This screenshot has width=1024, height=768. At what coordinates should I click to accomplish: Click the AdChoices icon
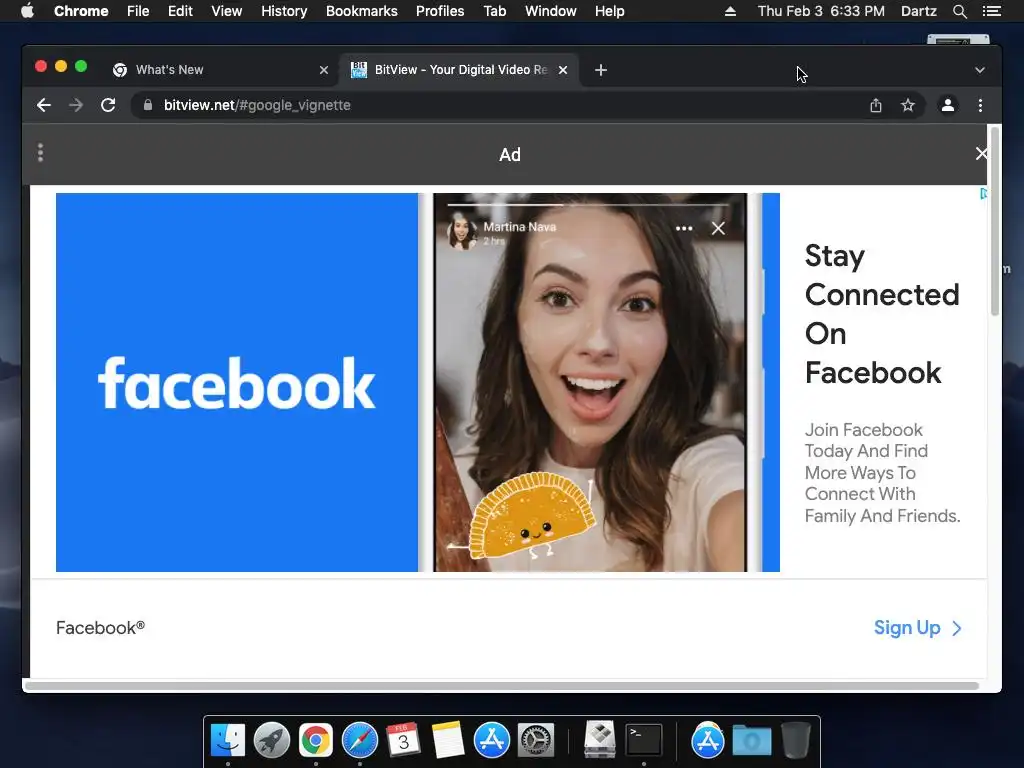(983, 193)
